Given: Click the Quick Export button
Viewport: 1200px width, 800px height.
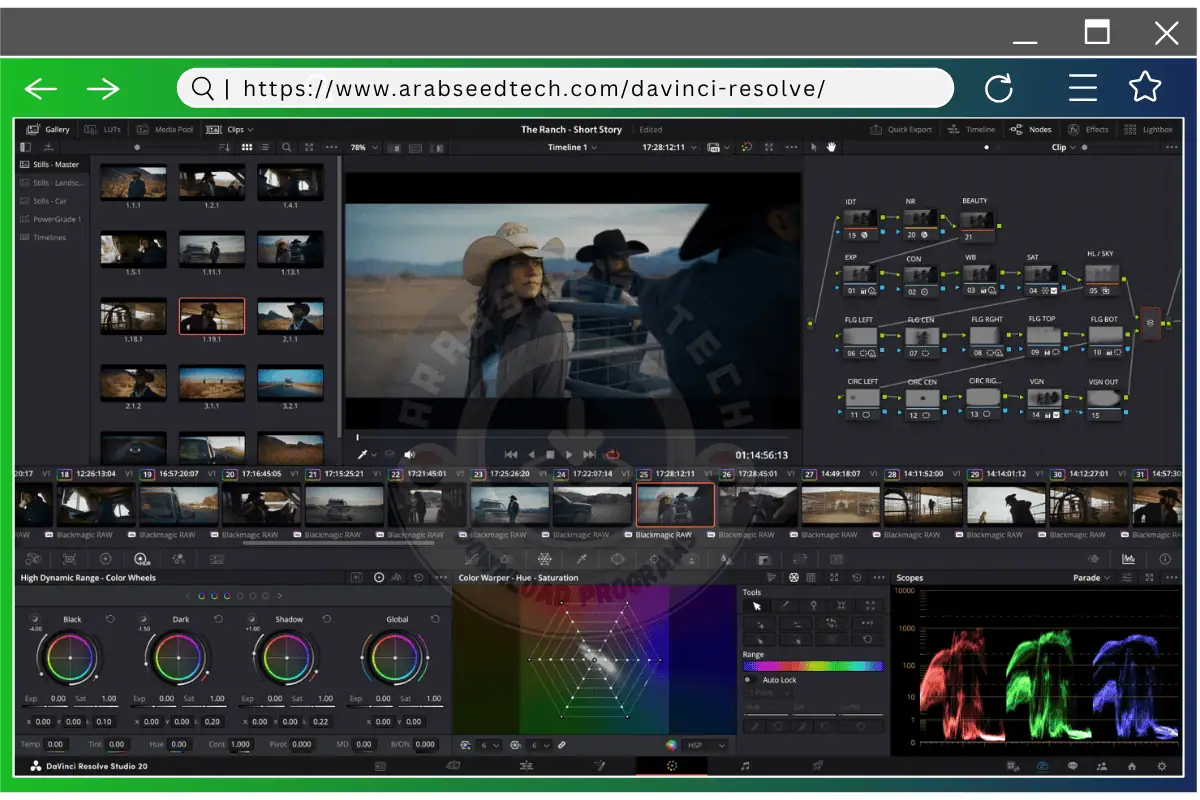Looking at the screenshot, I should point(901,129).
